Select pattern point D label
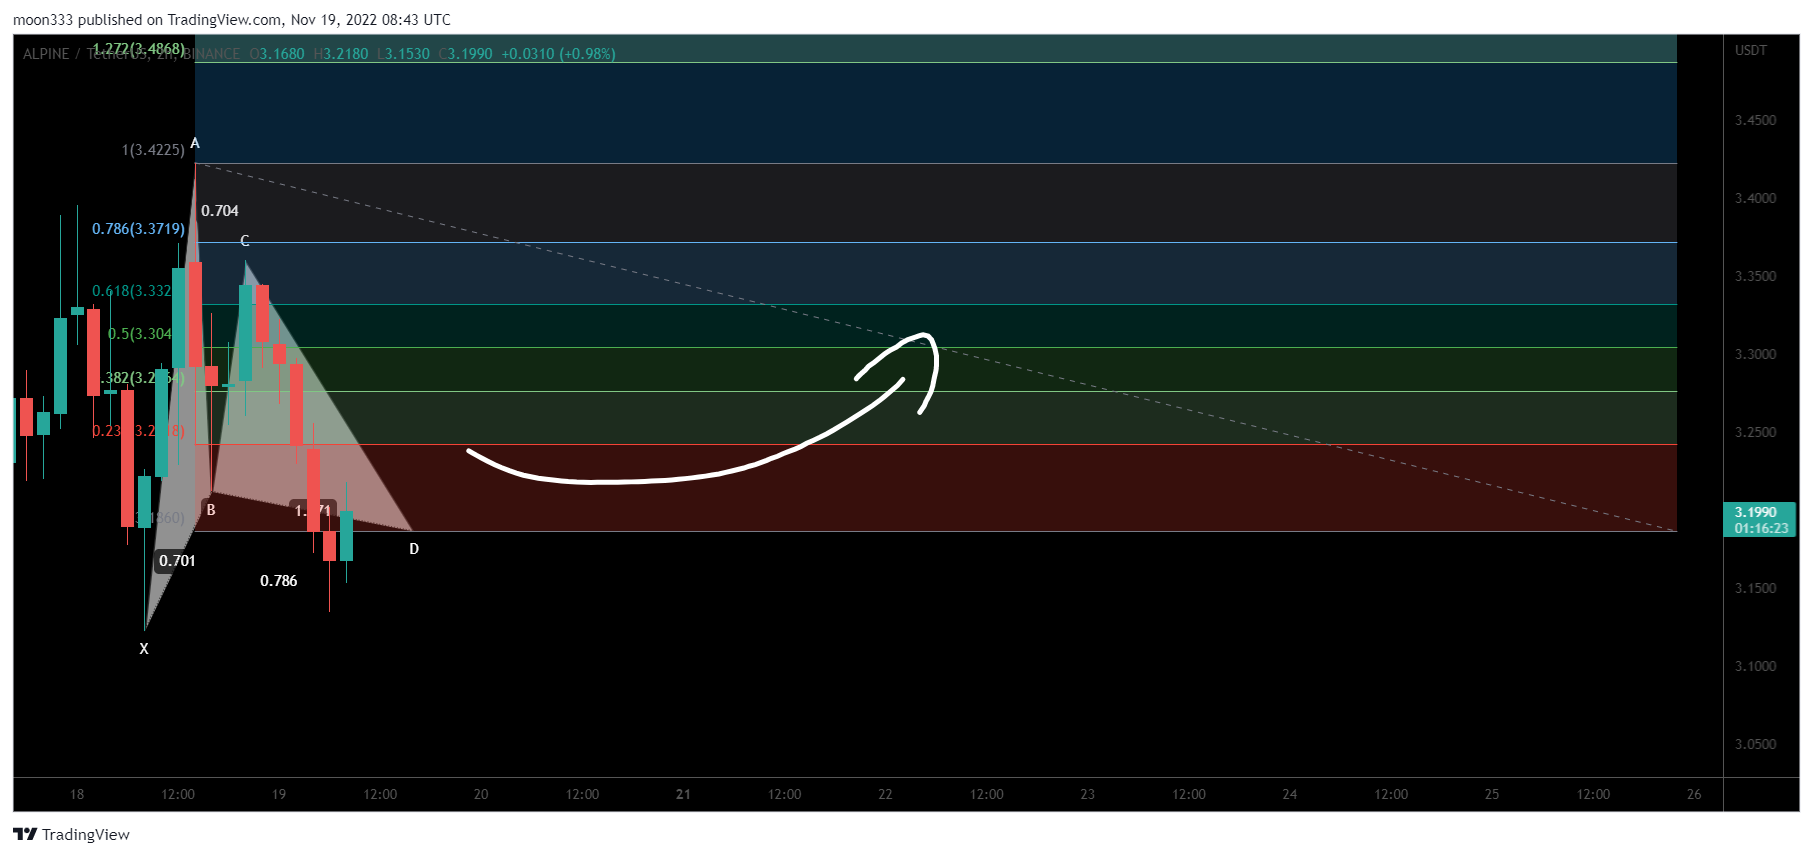The image size is (1813, 856). [414, 549]
